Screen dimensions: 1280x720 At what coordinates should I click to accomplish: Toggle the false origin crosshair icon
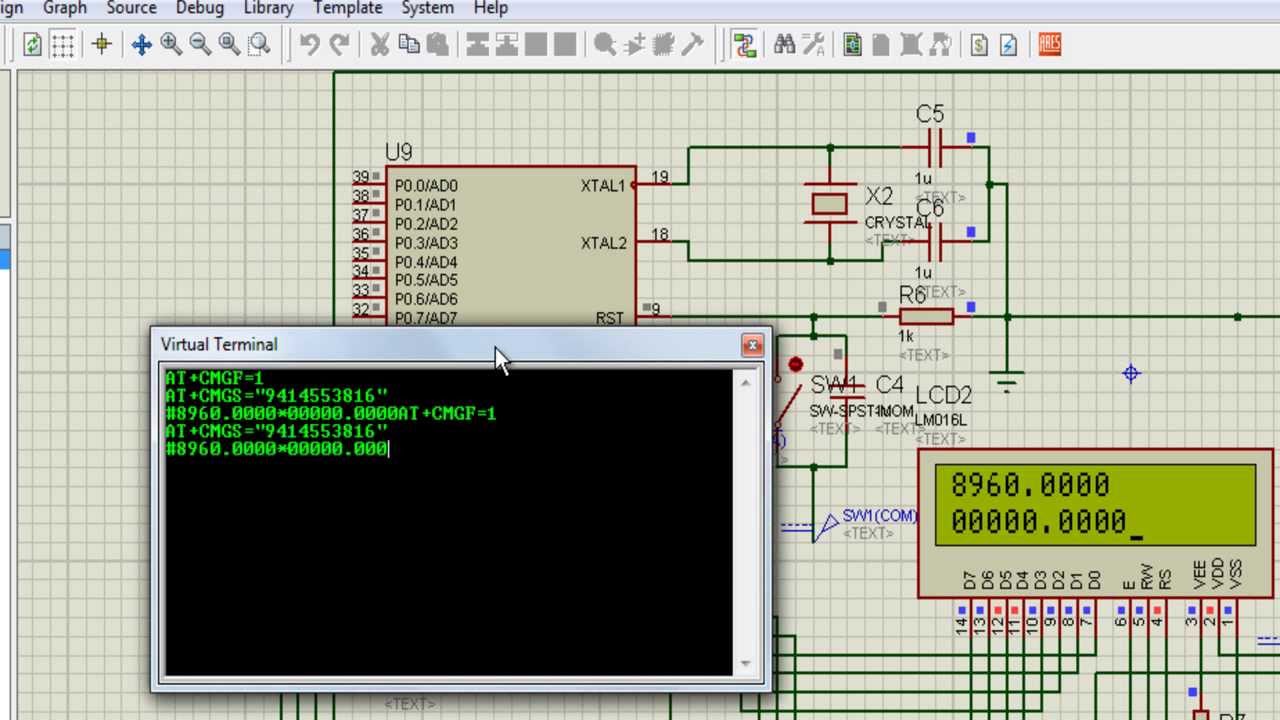click(101, 44)
